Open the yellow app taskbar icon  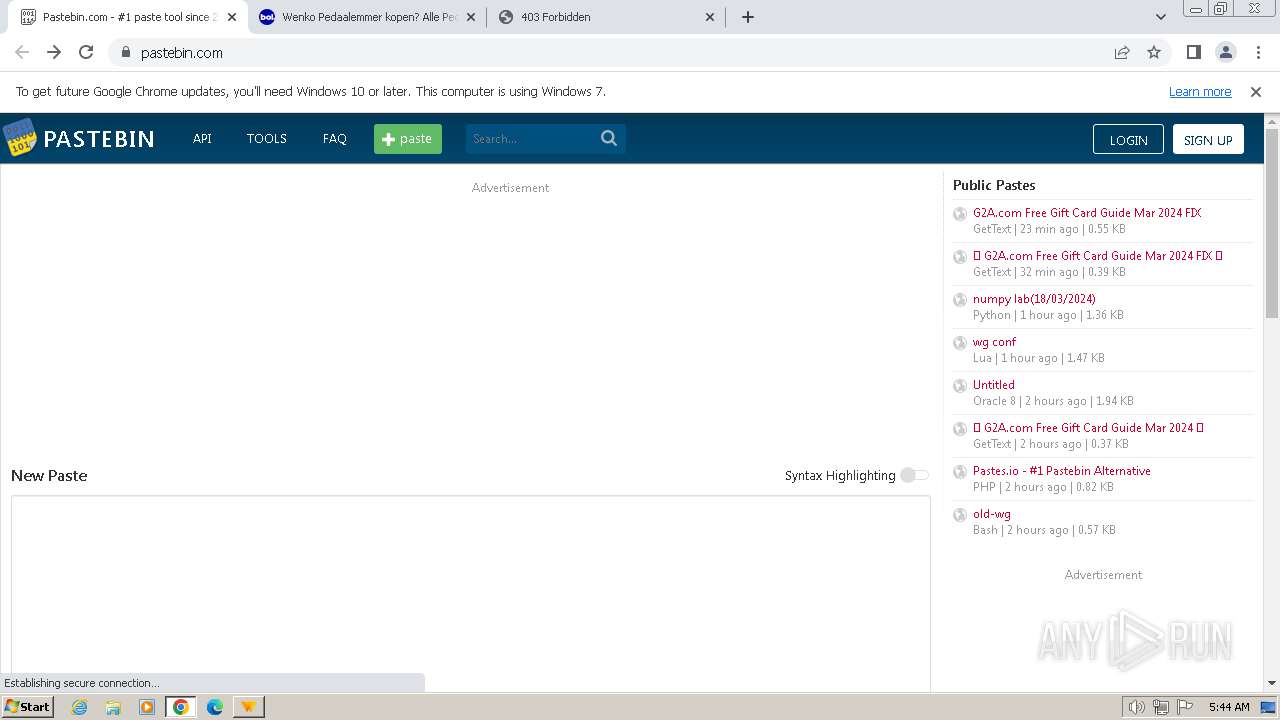[248, 707]
